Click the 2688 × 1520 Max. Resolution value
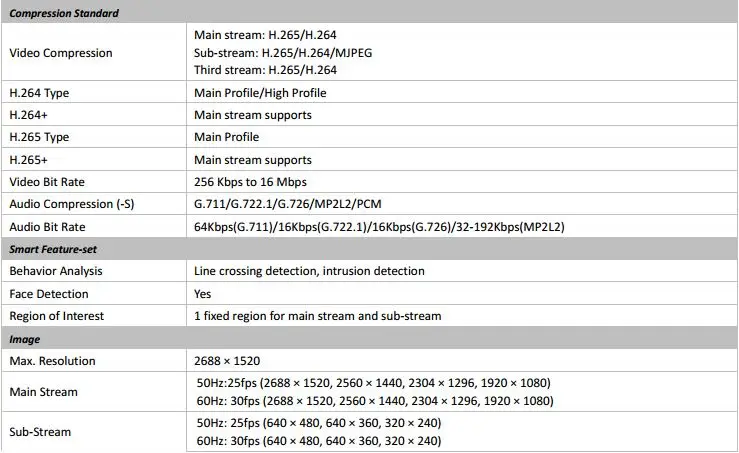This screenshot has height=453, width=739. (227, 361)
